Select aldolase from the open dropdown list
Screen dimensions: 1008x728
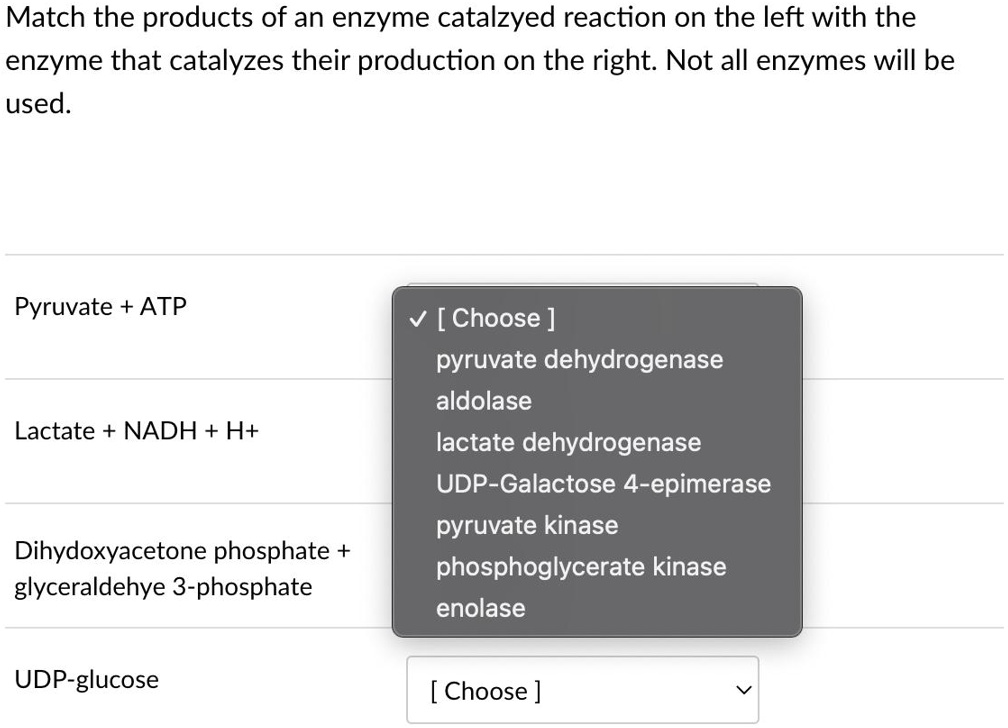pos(484,400)
